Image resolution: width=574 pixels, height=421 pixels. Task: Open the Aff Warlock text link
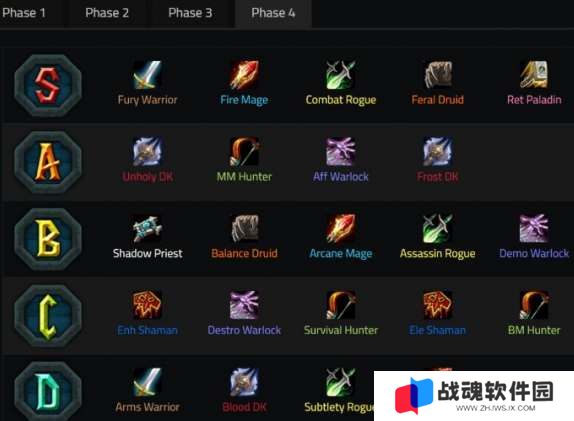[x=341, y=177]
